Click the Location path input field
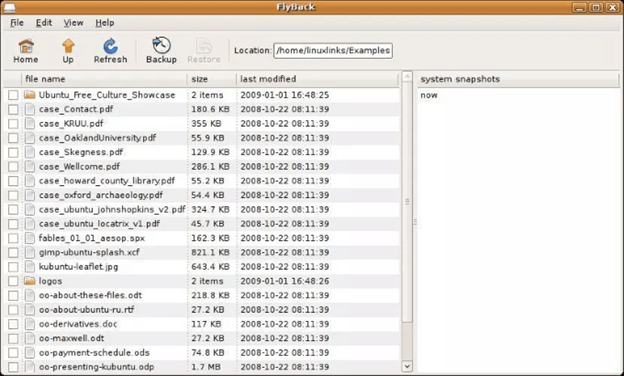The height and width of the screenshot is (376, 624). click(333, 51)
